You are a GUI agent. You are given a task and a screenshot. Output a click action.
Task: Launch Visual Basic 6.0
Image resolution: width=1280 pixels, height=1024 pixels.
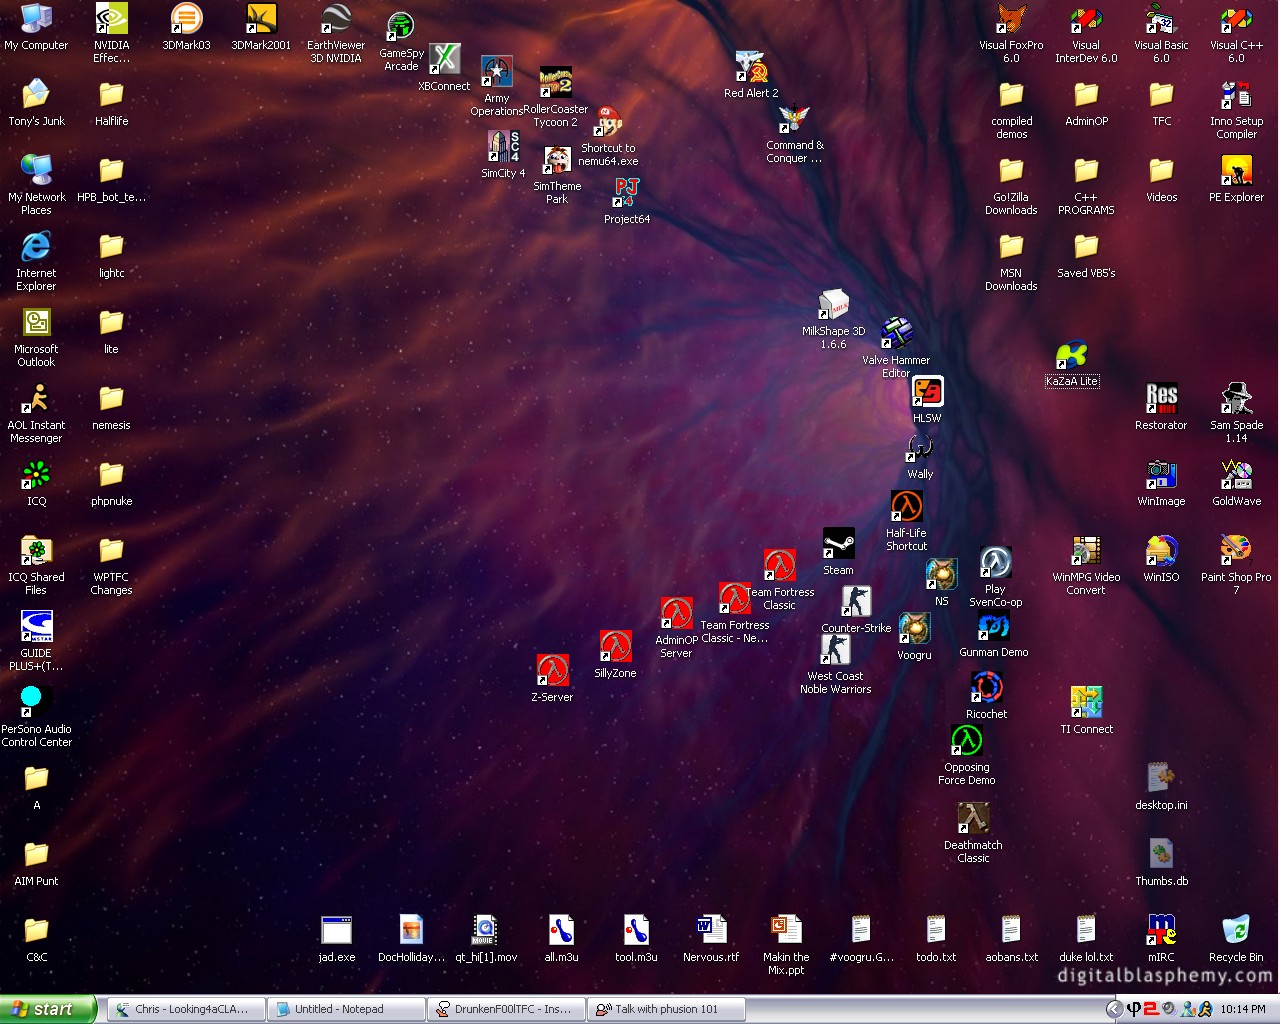[1161, 33]
